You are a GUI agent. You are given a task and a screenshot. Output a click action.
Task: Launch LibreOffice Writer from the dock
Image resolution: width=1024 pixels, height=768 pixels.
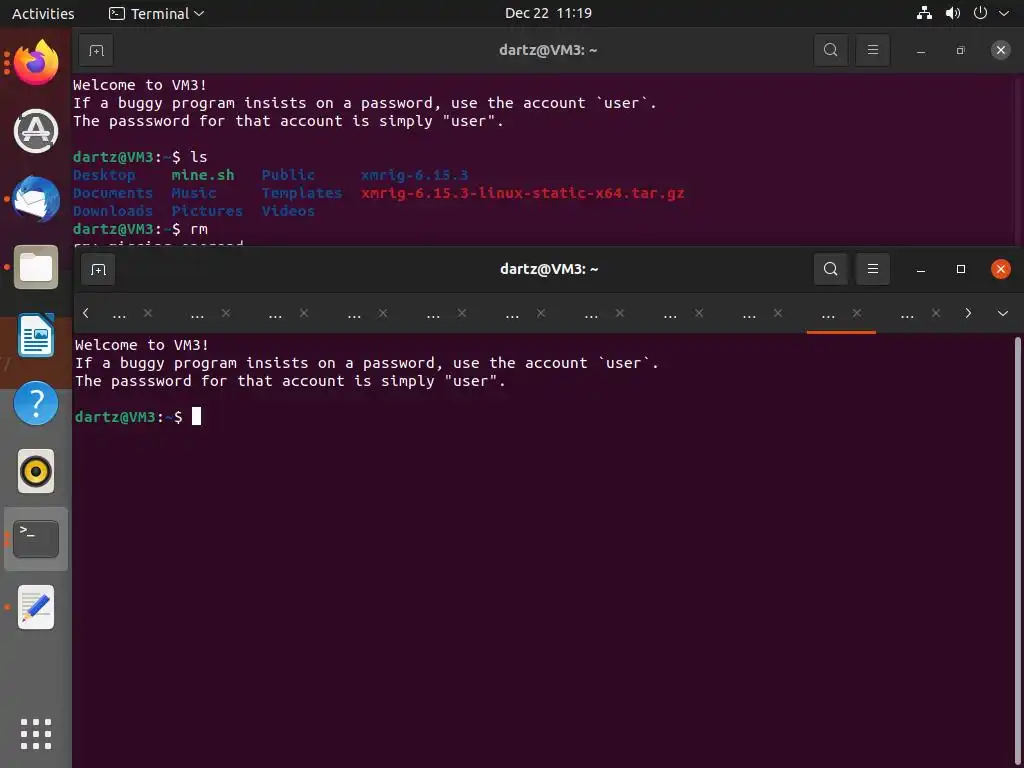click(x=36, y=335)
